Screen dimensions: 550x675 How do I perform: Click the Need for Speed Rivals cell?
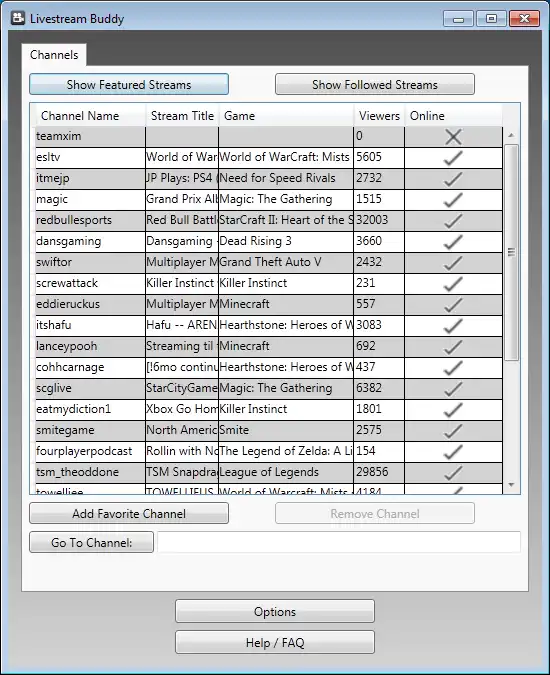click(x=286, y=178)
